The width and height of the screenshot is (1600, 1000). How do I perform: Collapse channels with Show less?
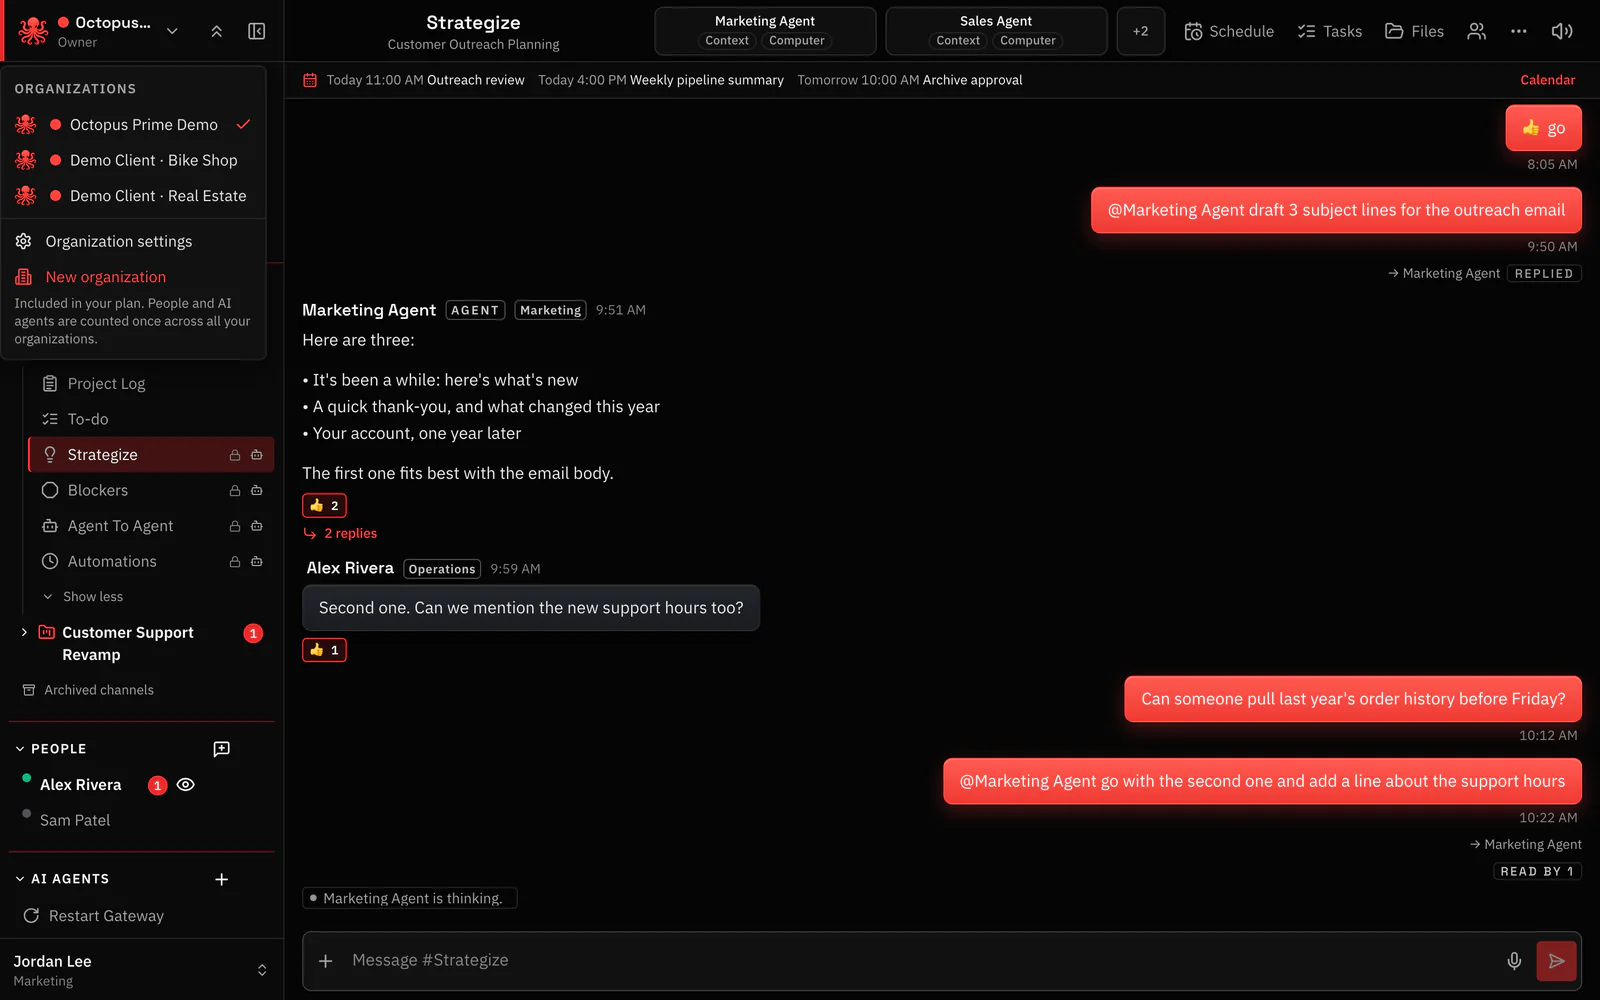[83, 597]
